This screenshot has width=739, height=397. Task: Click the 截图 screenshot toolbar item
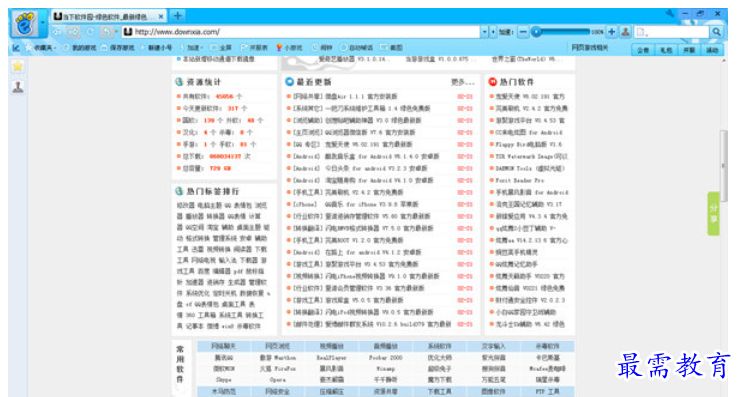(x=392, y=48)
